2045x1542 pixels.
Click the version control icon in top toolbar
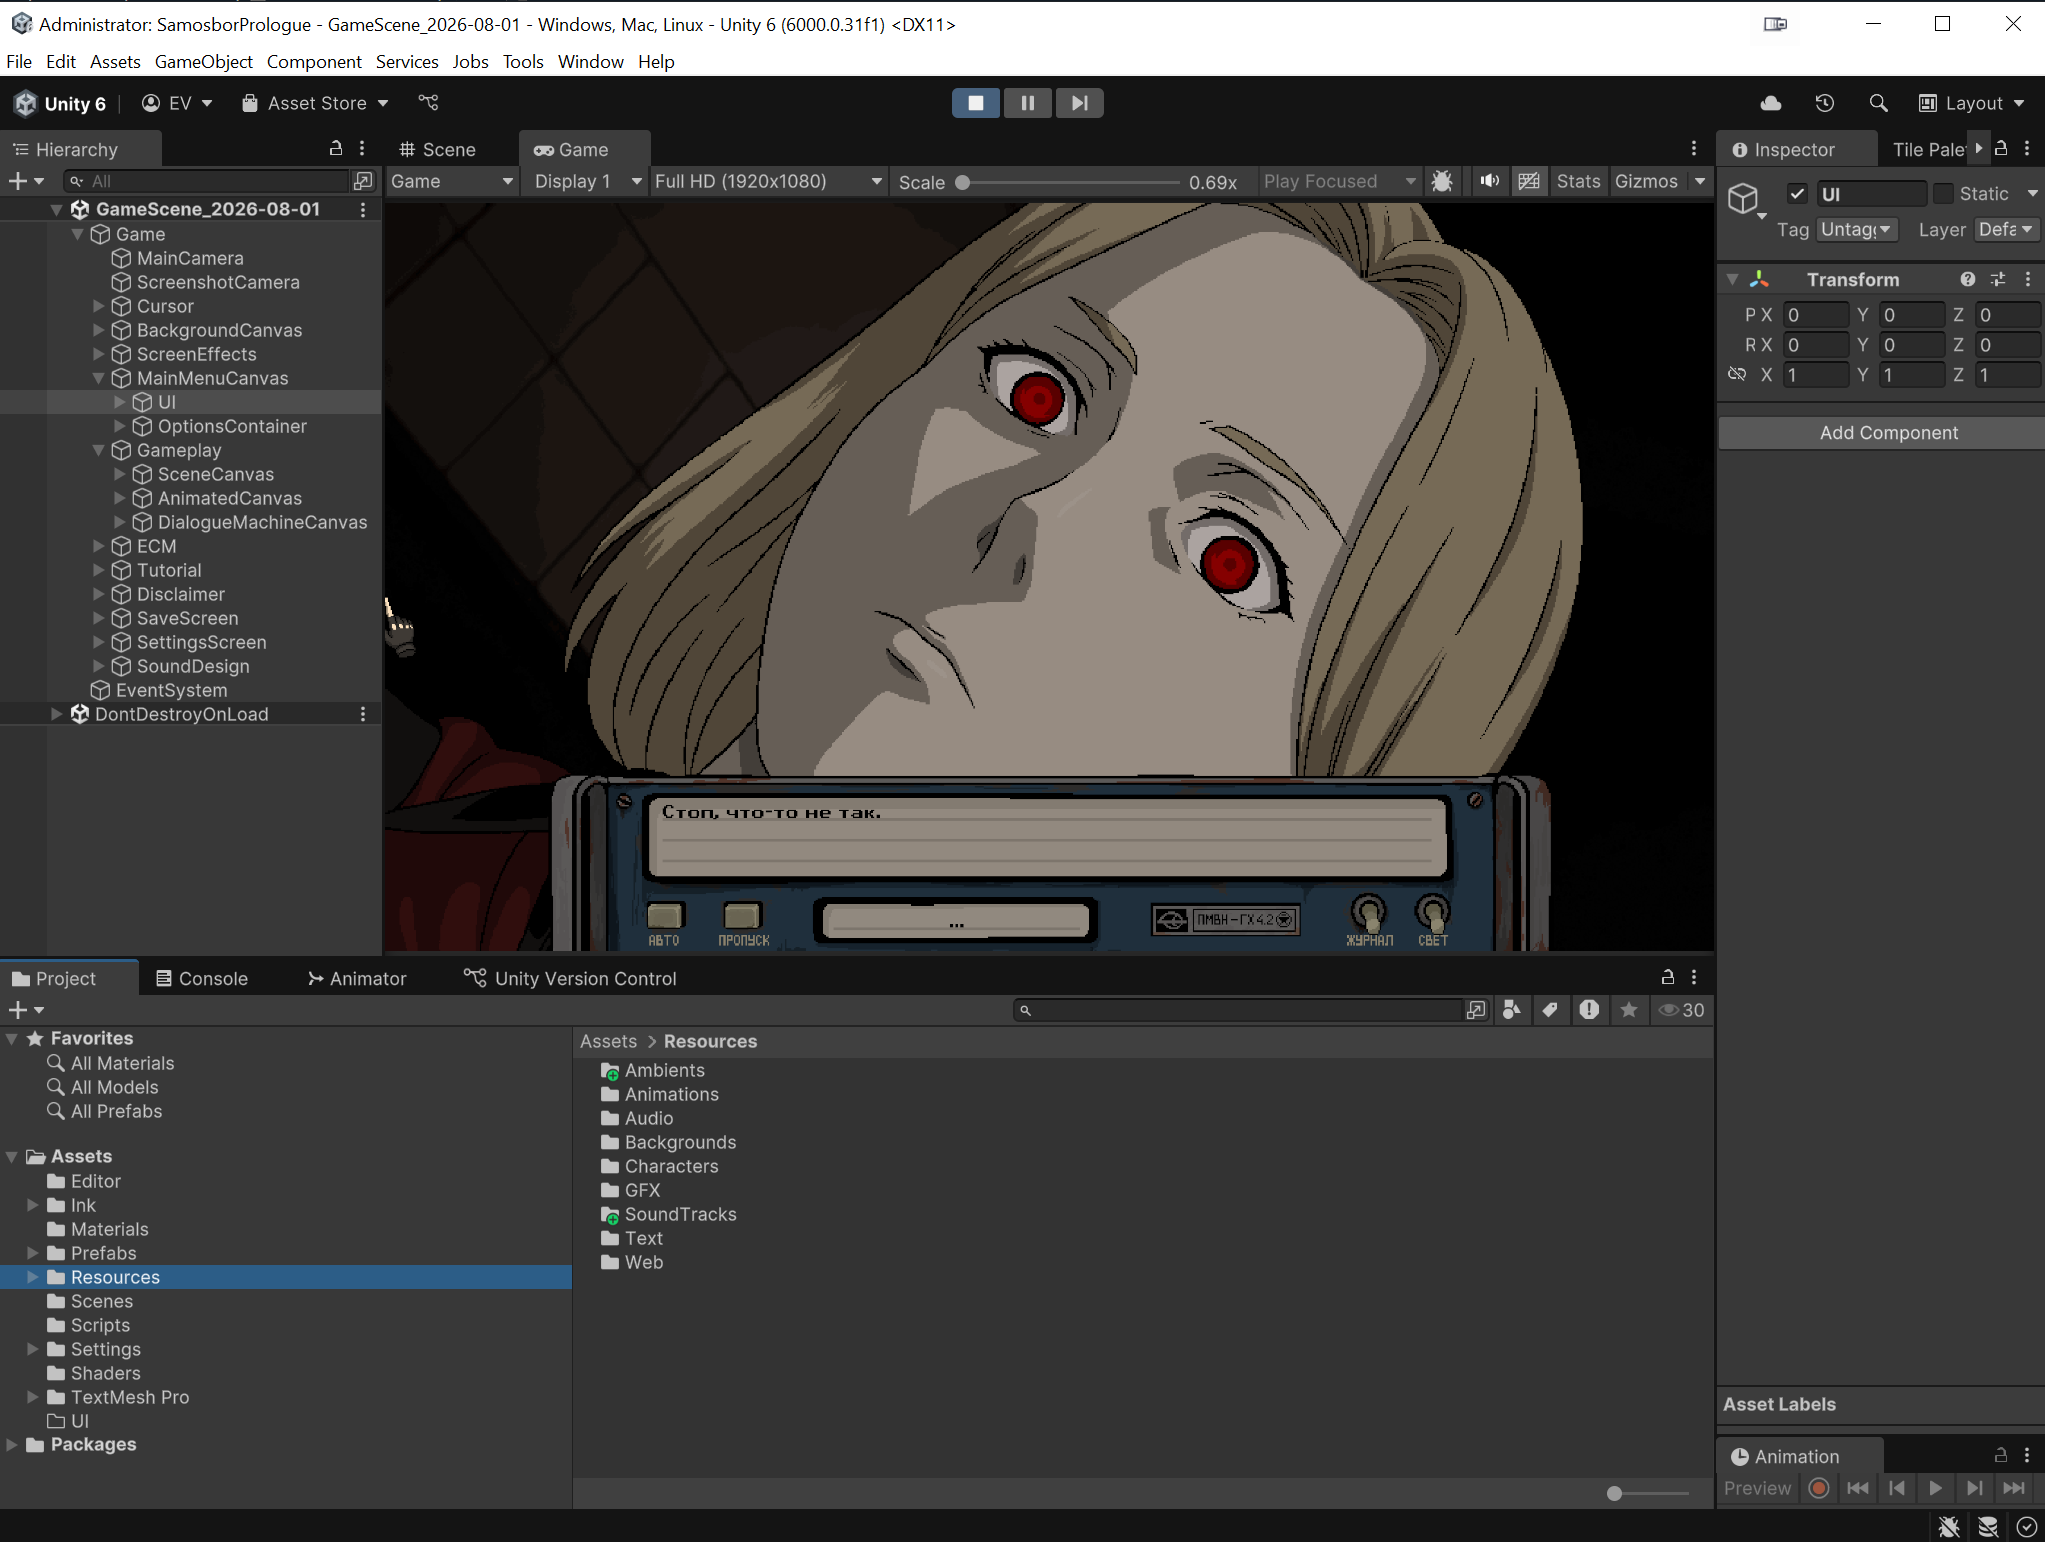tap(428, 103)
